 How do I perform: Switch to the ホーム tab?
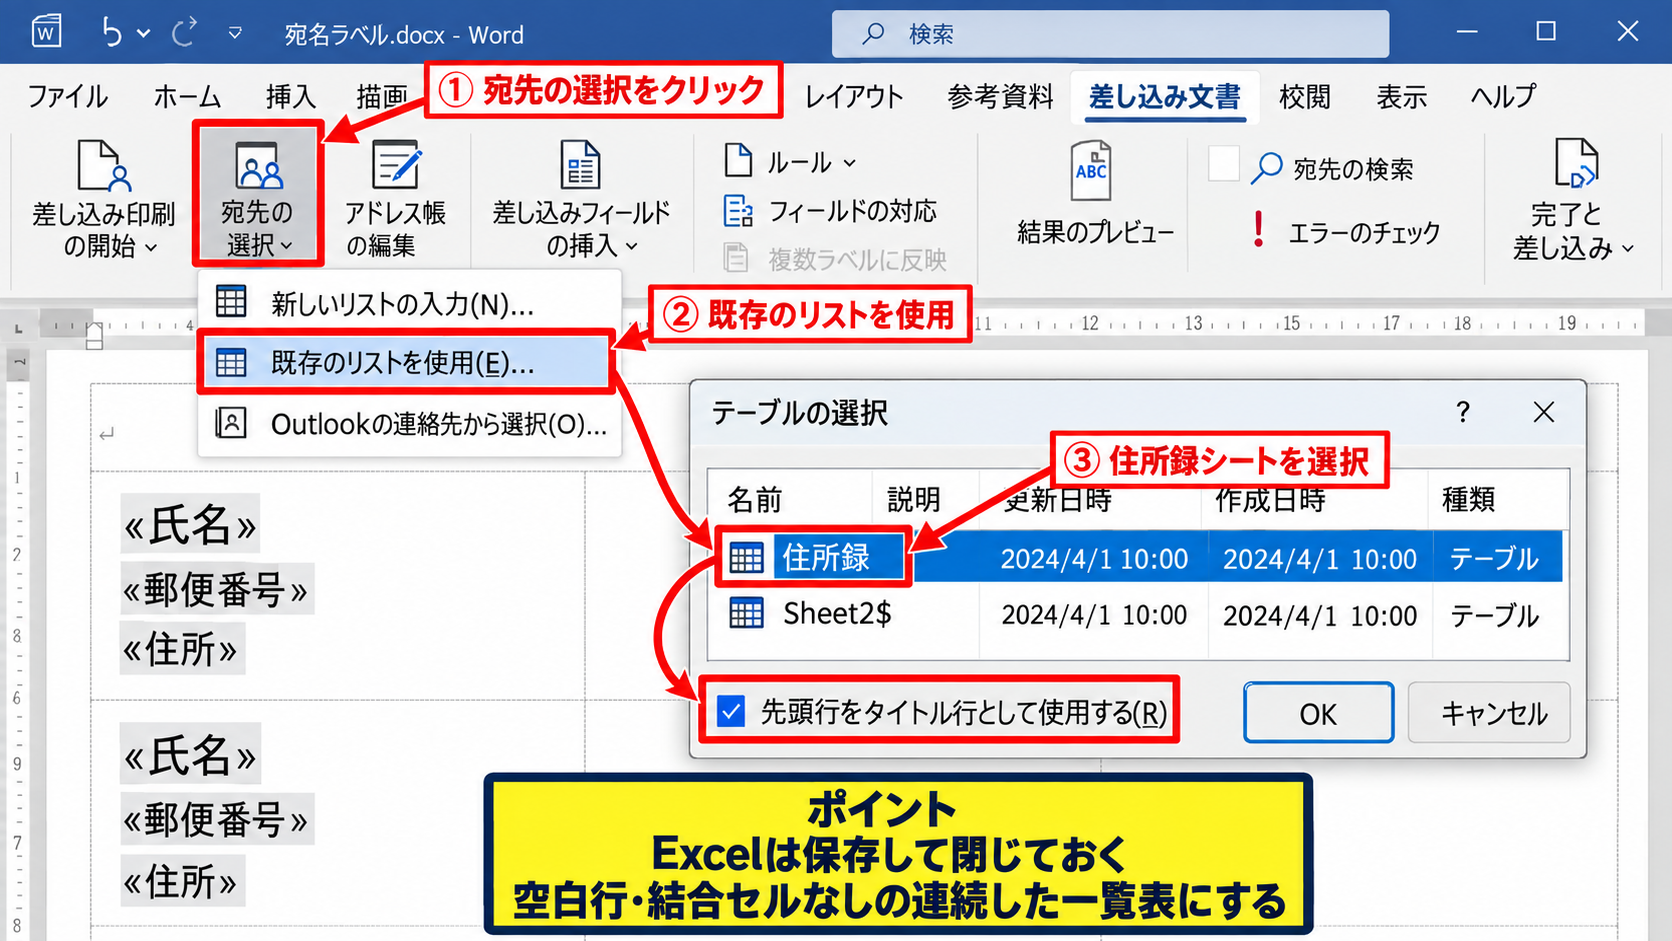[x=187, y=96]
